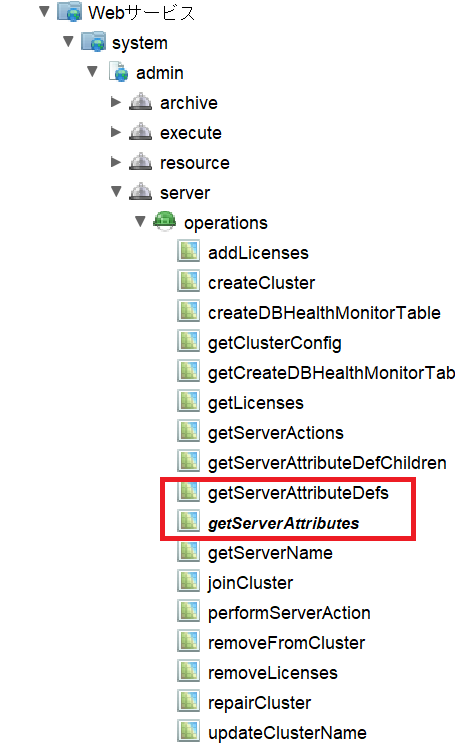
Task: Click the updateClusterName operation icon
Action: tap(189, 732)
